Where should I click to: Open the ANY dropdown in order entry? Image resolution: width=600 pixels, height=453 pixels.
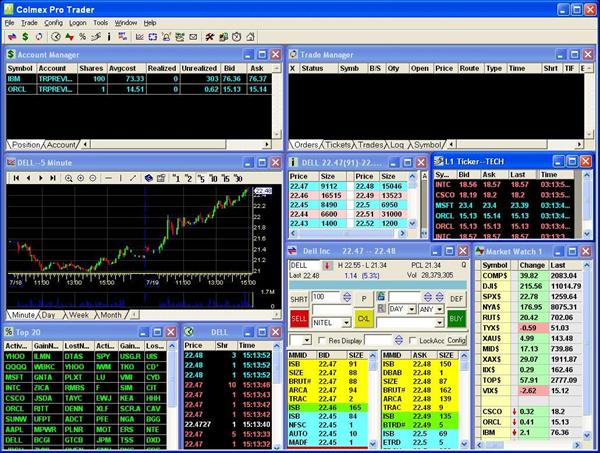[440, 309]
